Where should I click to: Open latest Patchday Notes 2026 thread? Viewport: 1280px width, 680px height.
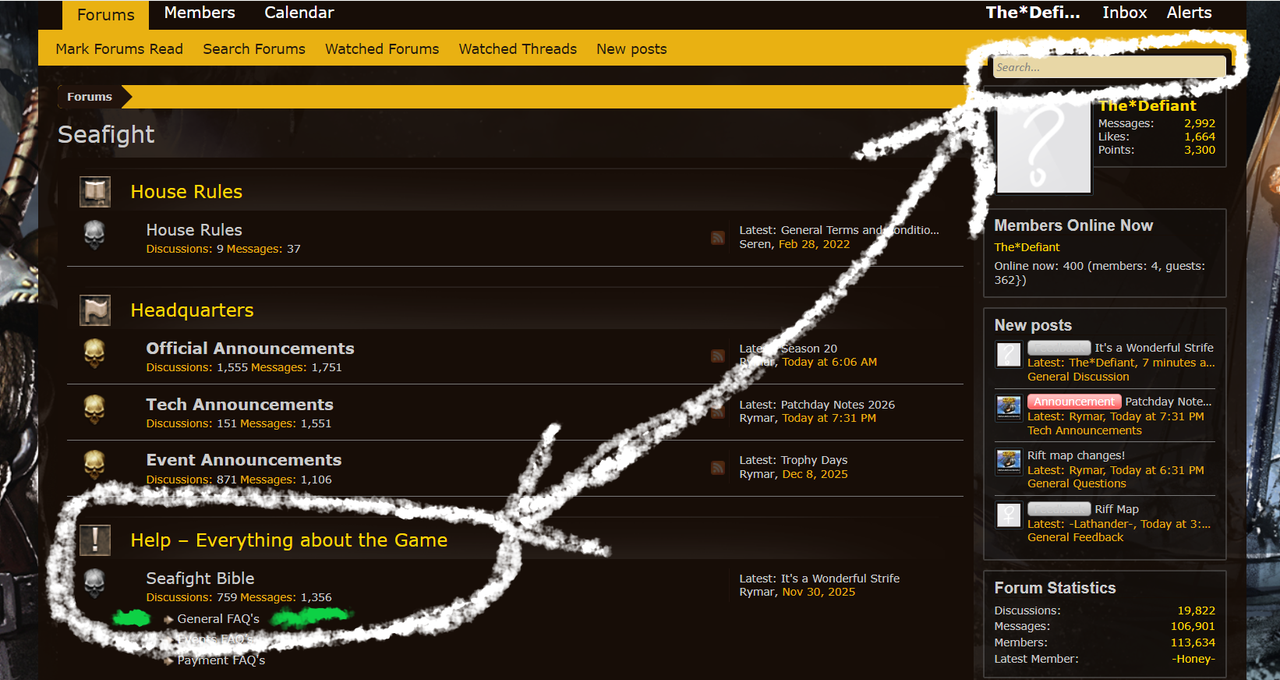point(838,405)
